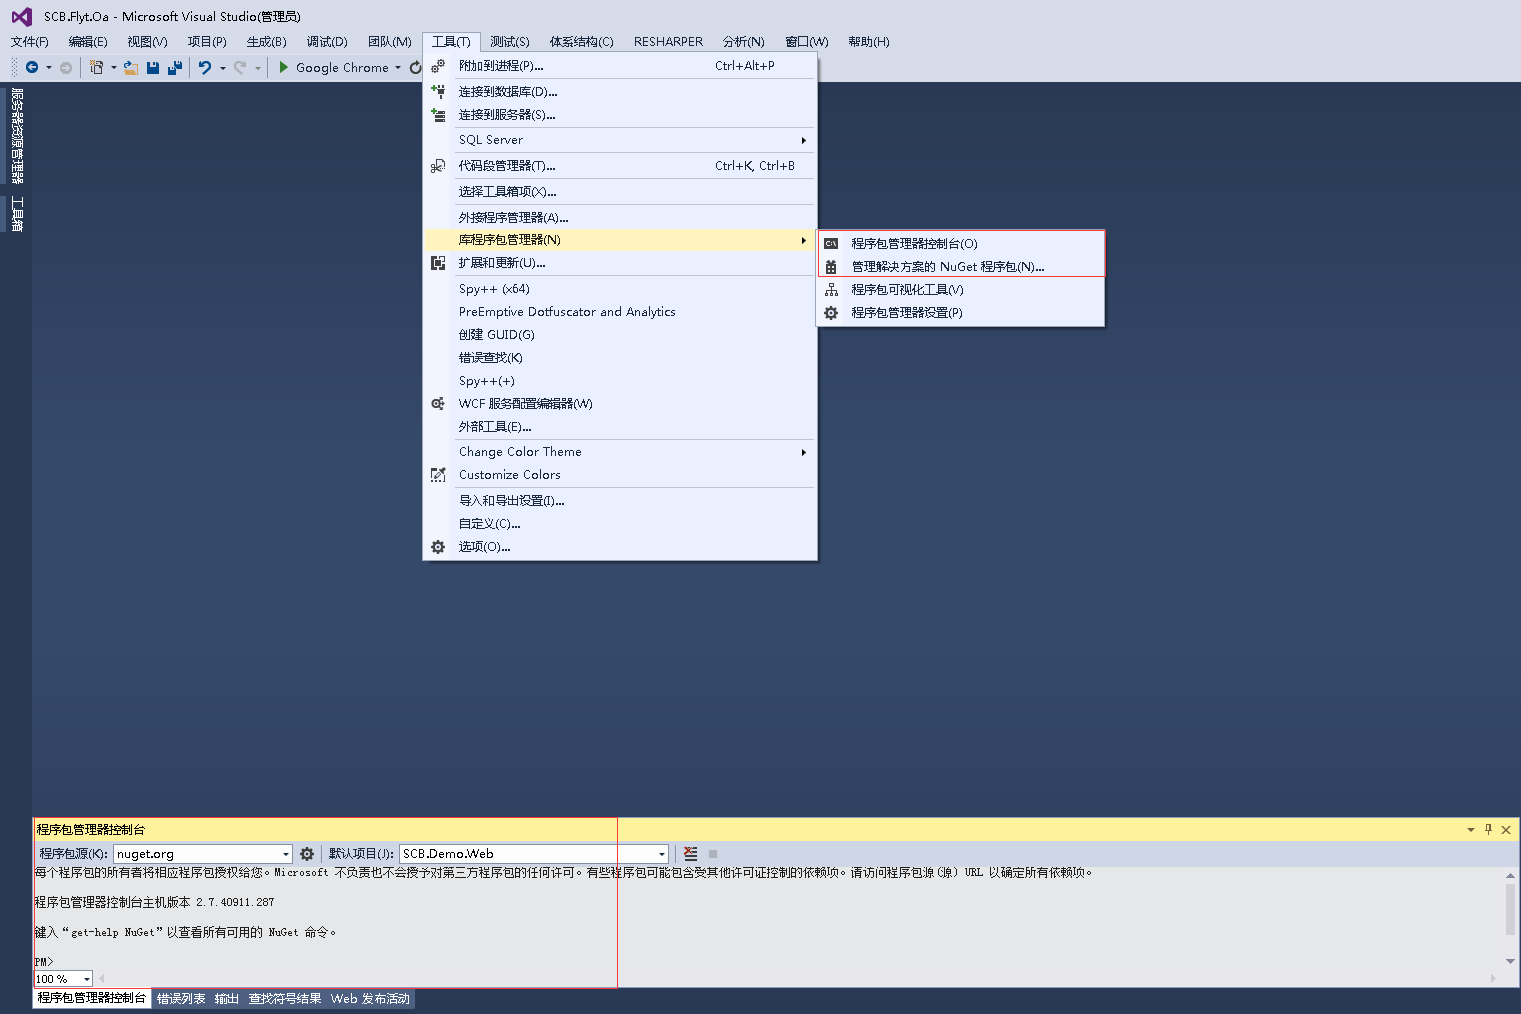Select 导入和导出设置(I)... entry
The height and width of the screenshot is (1014, 1521).
pyautogui.click(x=620, y=501)
